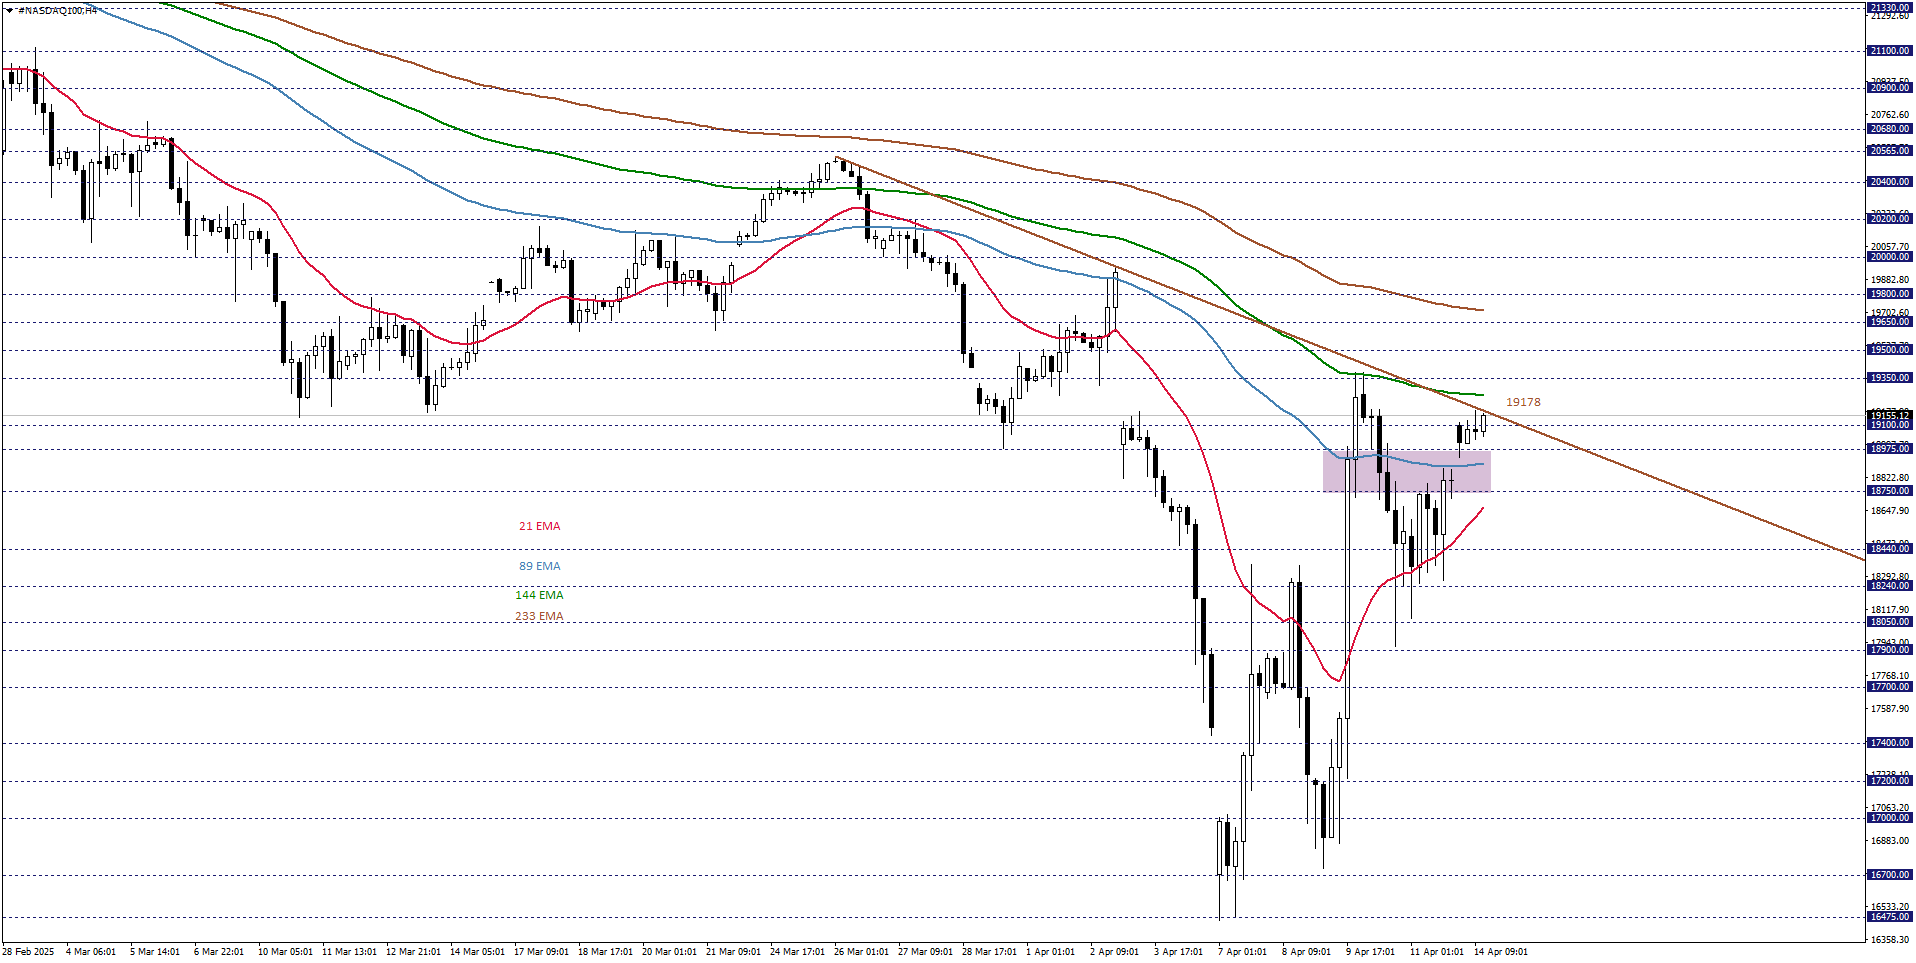
Task: Select the purple shaded support zone rectangle
Action: coord(1406,471)
